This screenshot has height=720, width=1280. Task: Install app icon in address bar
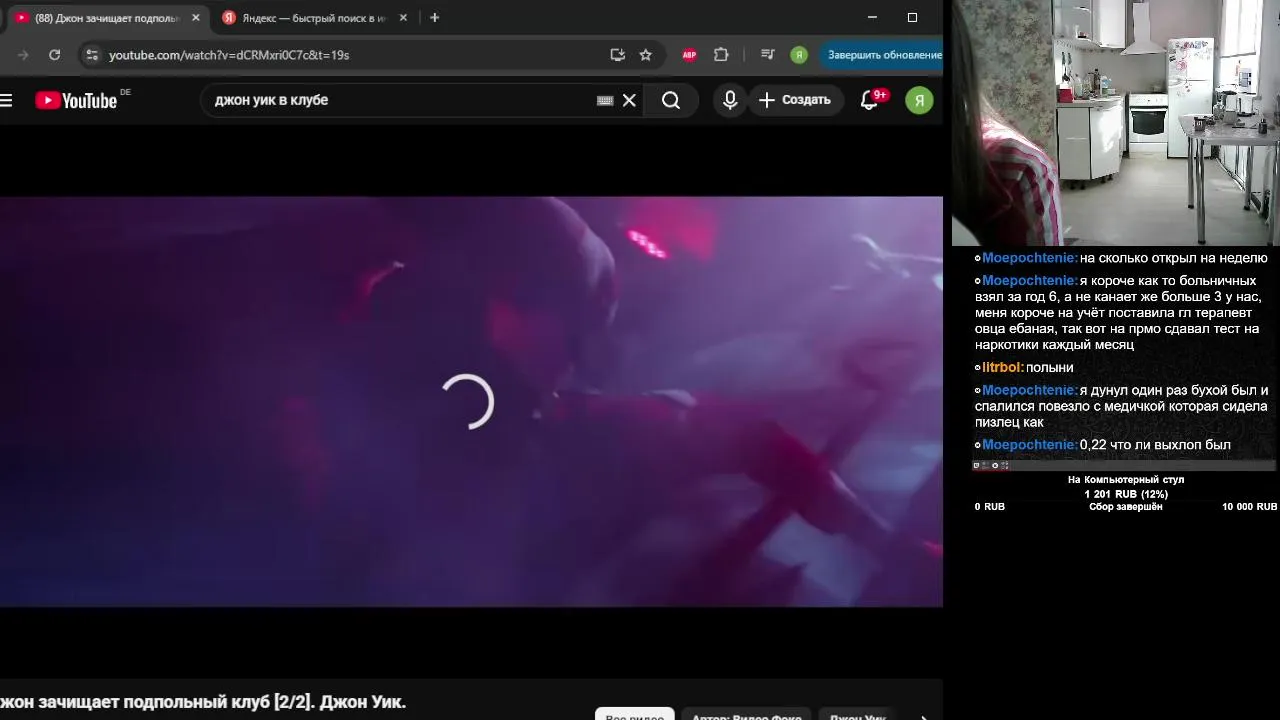coord(617,55)
